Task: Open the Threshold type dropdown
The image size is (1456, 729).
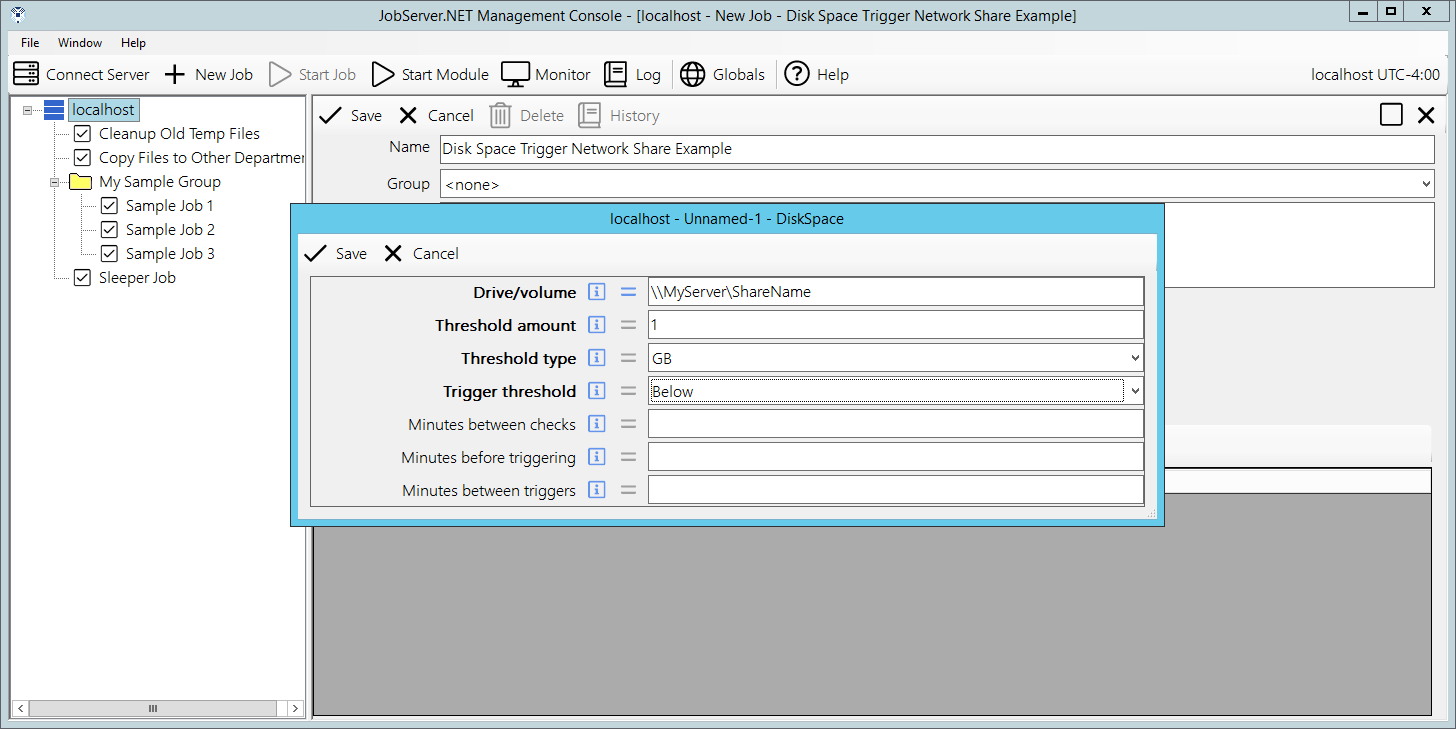Action: 1134,358
